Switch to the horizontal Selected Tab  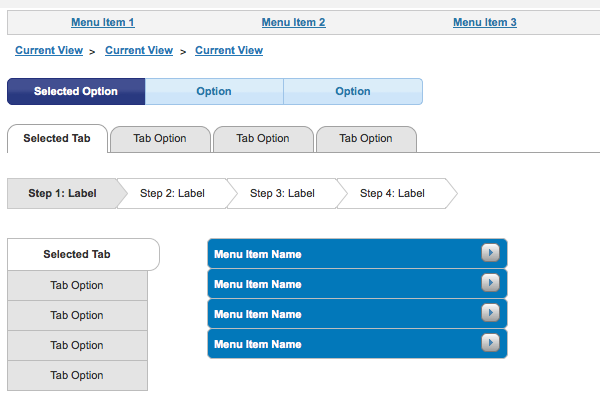click(57, 138)
